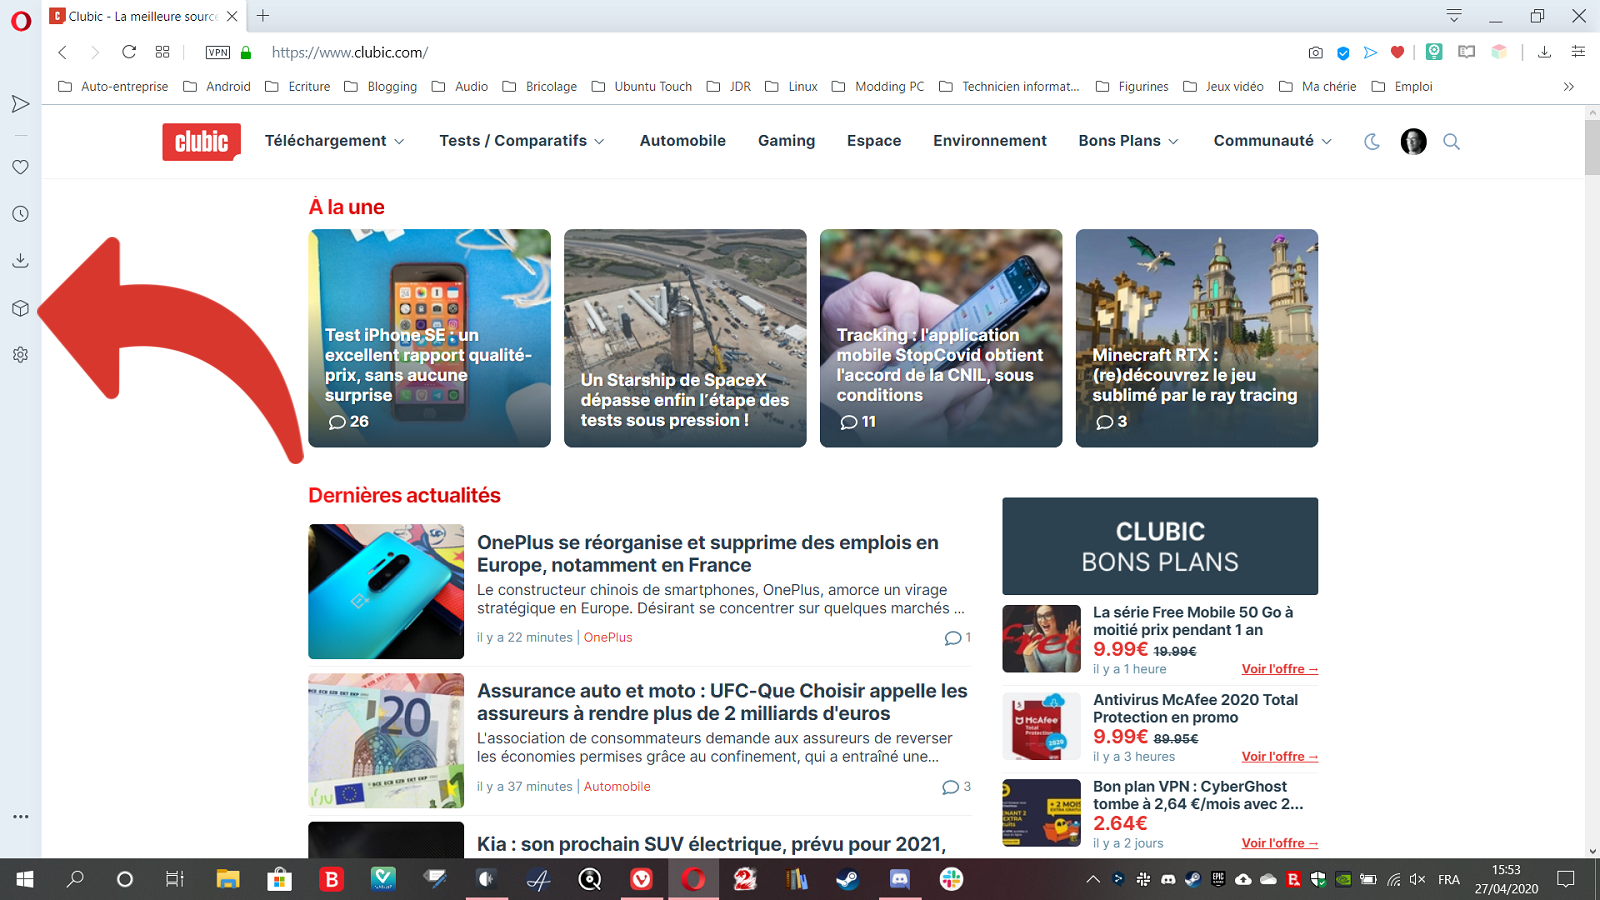Open the pastel cube extension icon
This screenshot has height=900, width=1600.
1499,52
